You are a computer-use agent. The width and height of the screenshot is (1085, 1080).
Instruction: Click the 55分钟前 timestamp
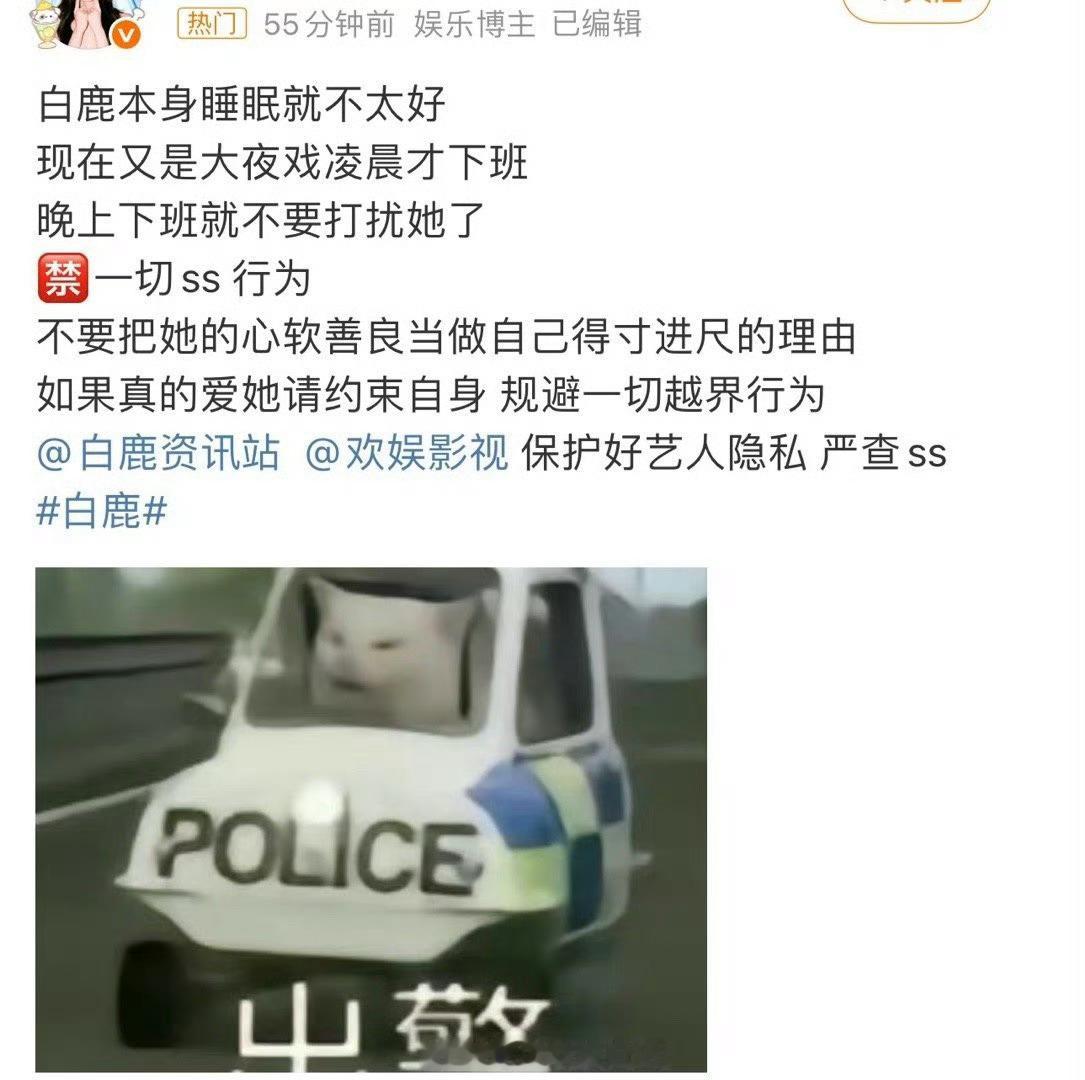click(x=329, y=24)
